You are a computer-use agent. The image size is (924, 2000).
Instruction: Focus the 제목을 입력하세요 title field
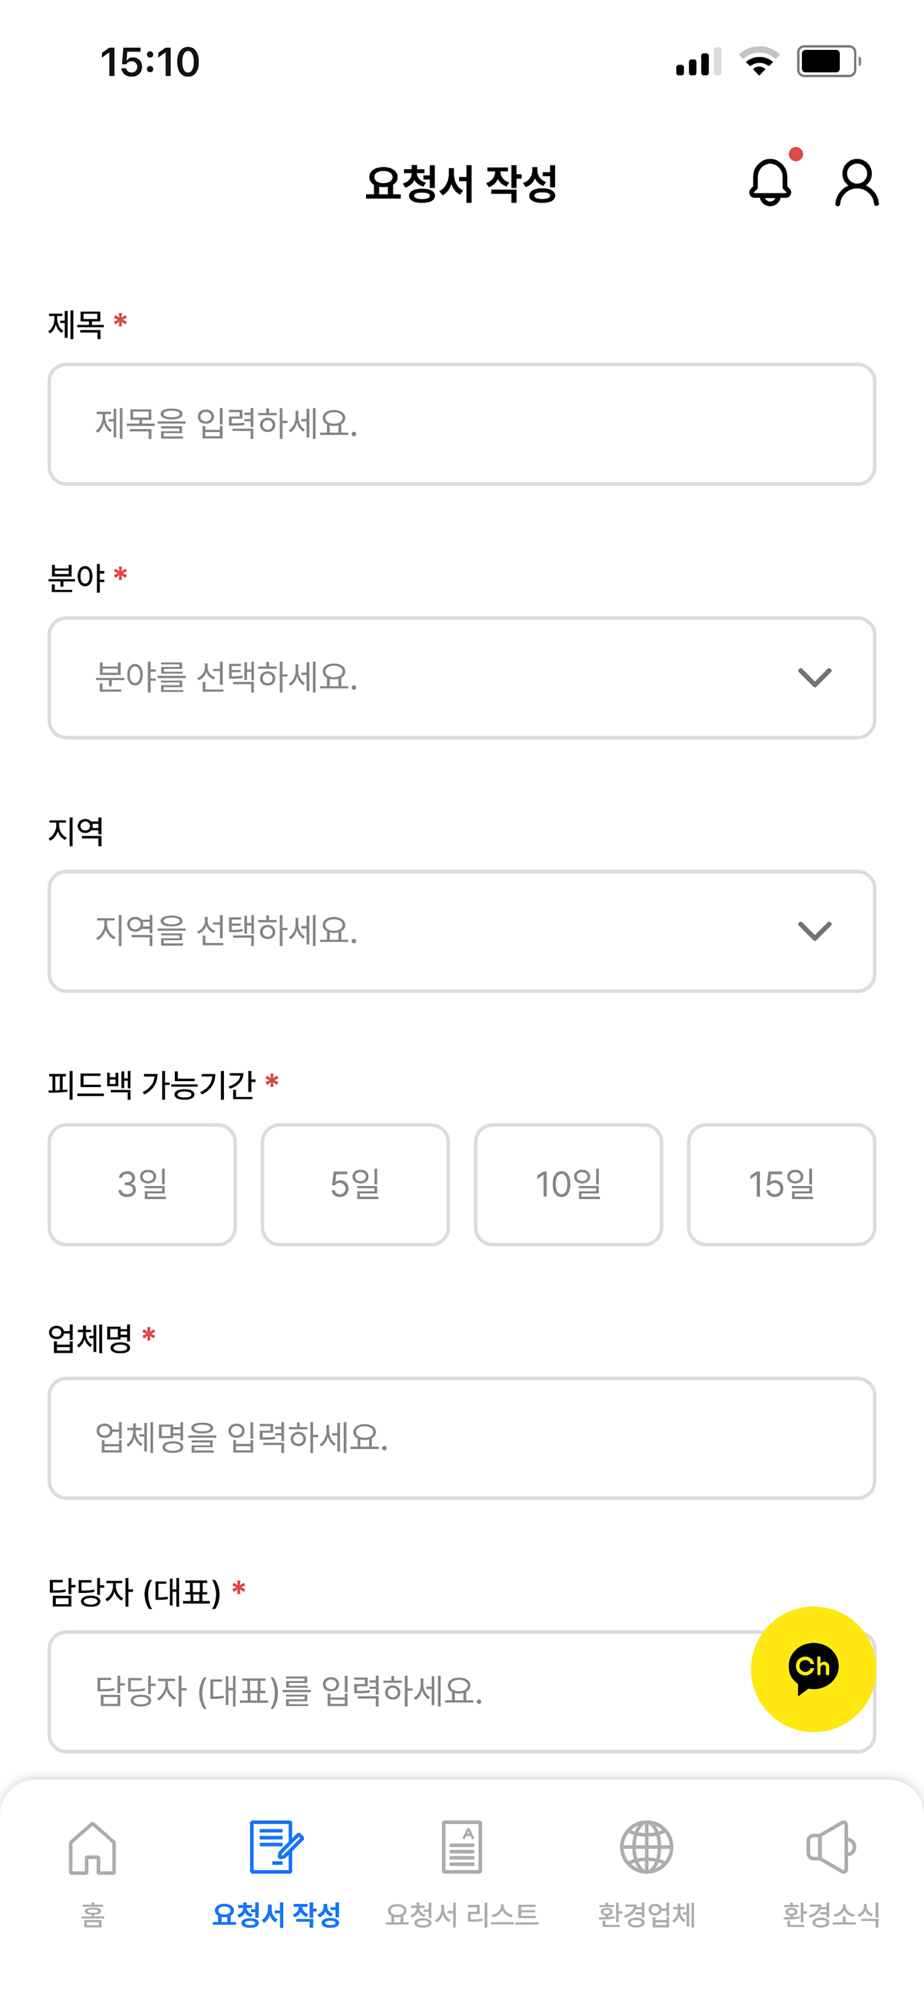click(x=462, y=424)
